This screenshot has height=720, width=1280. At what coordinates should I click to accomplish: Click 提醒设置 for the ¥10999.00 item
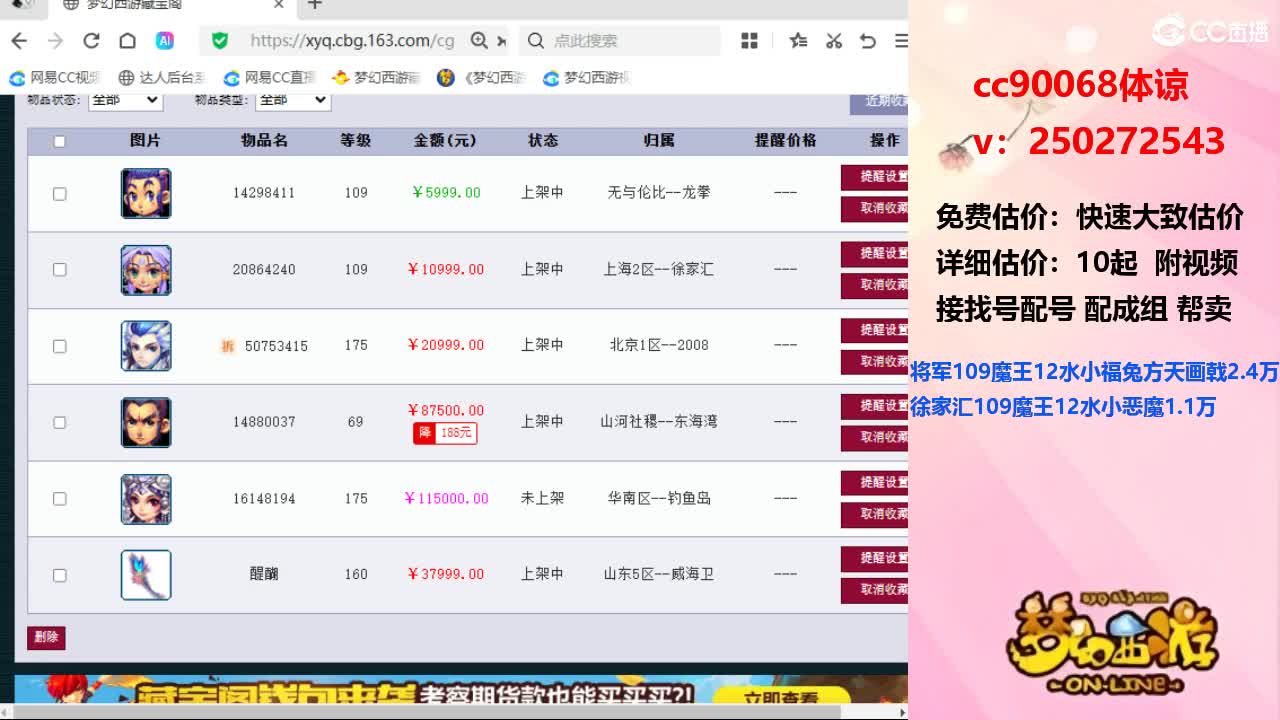click(875, 254)
